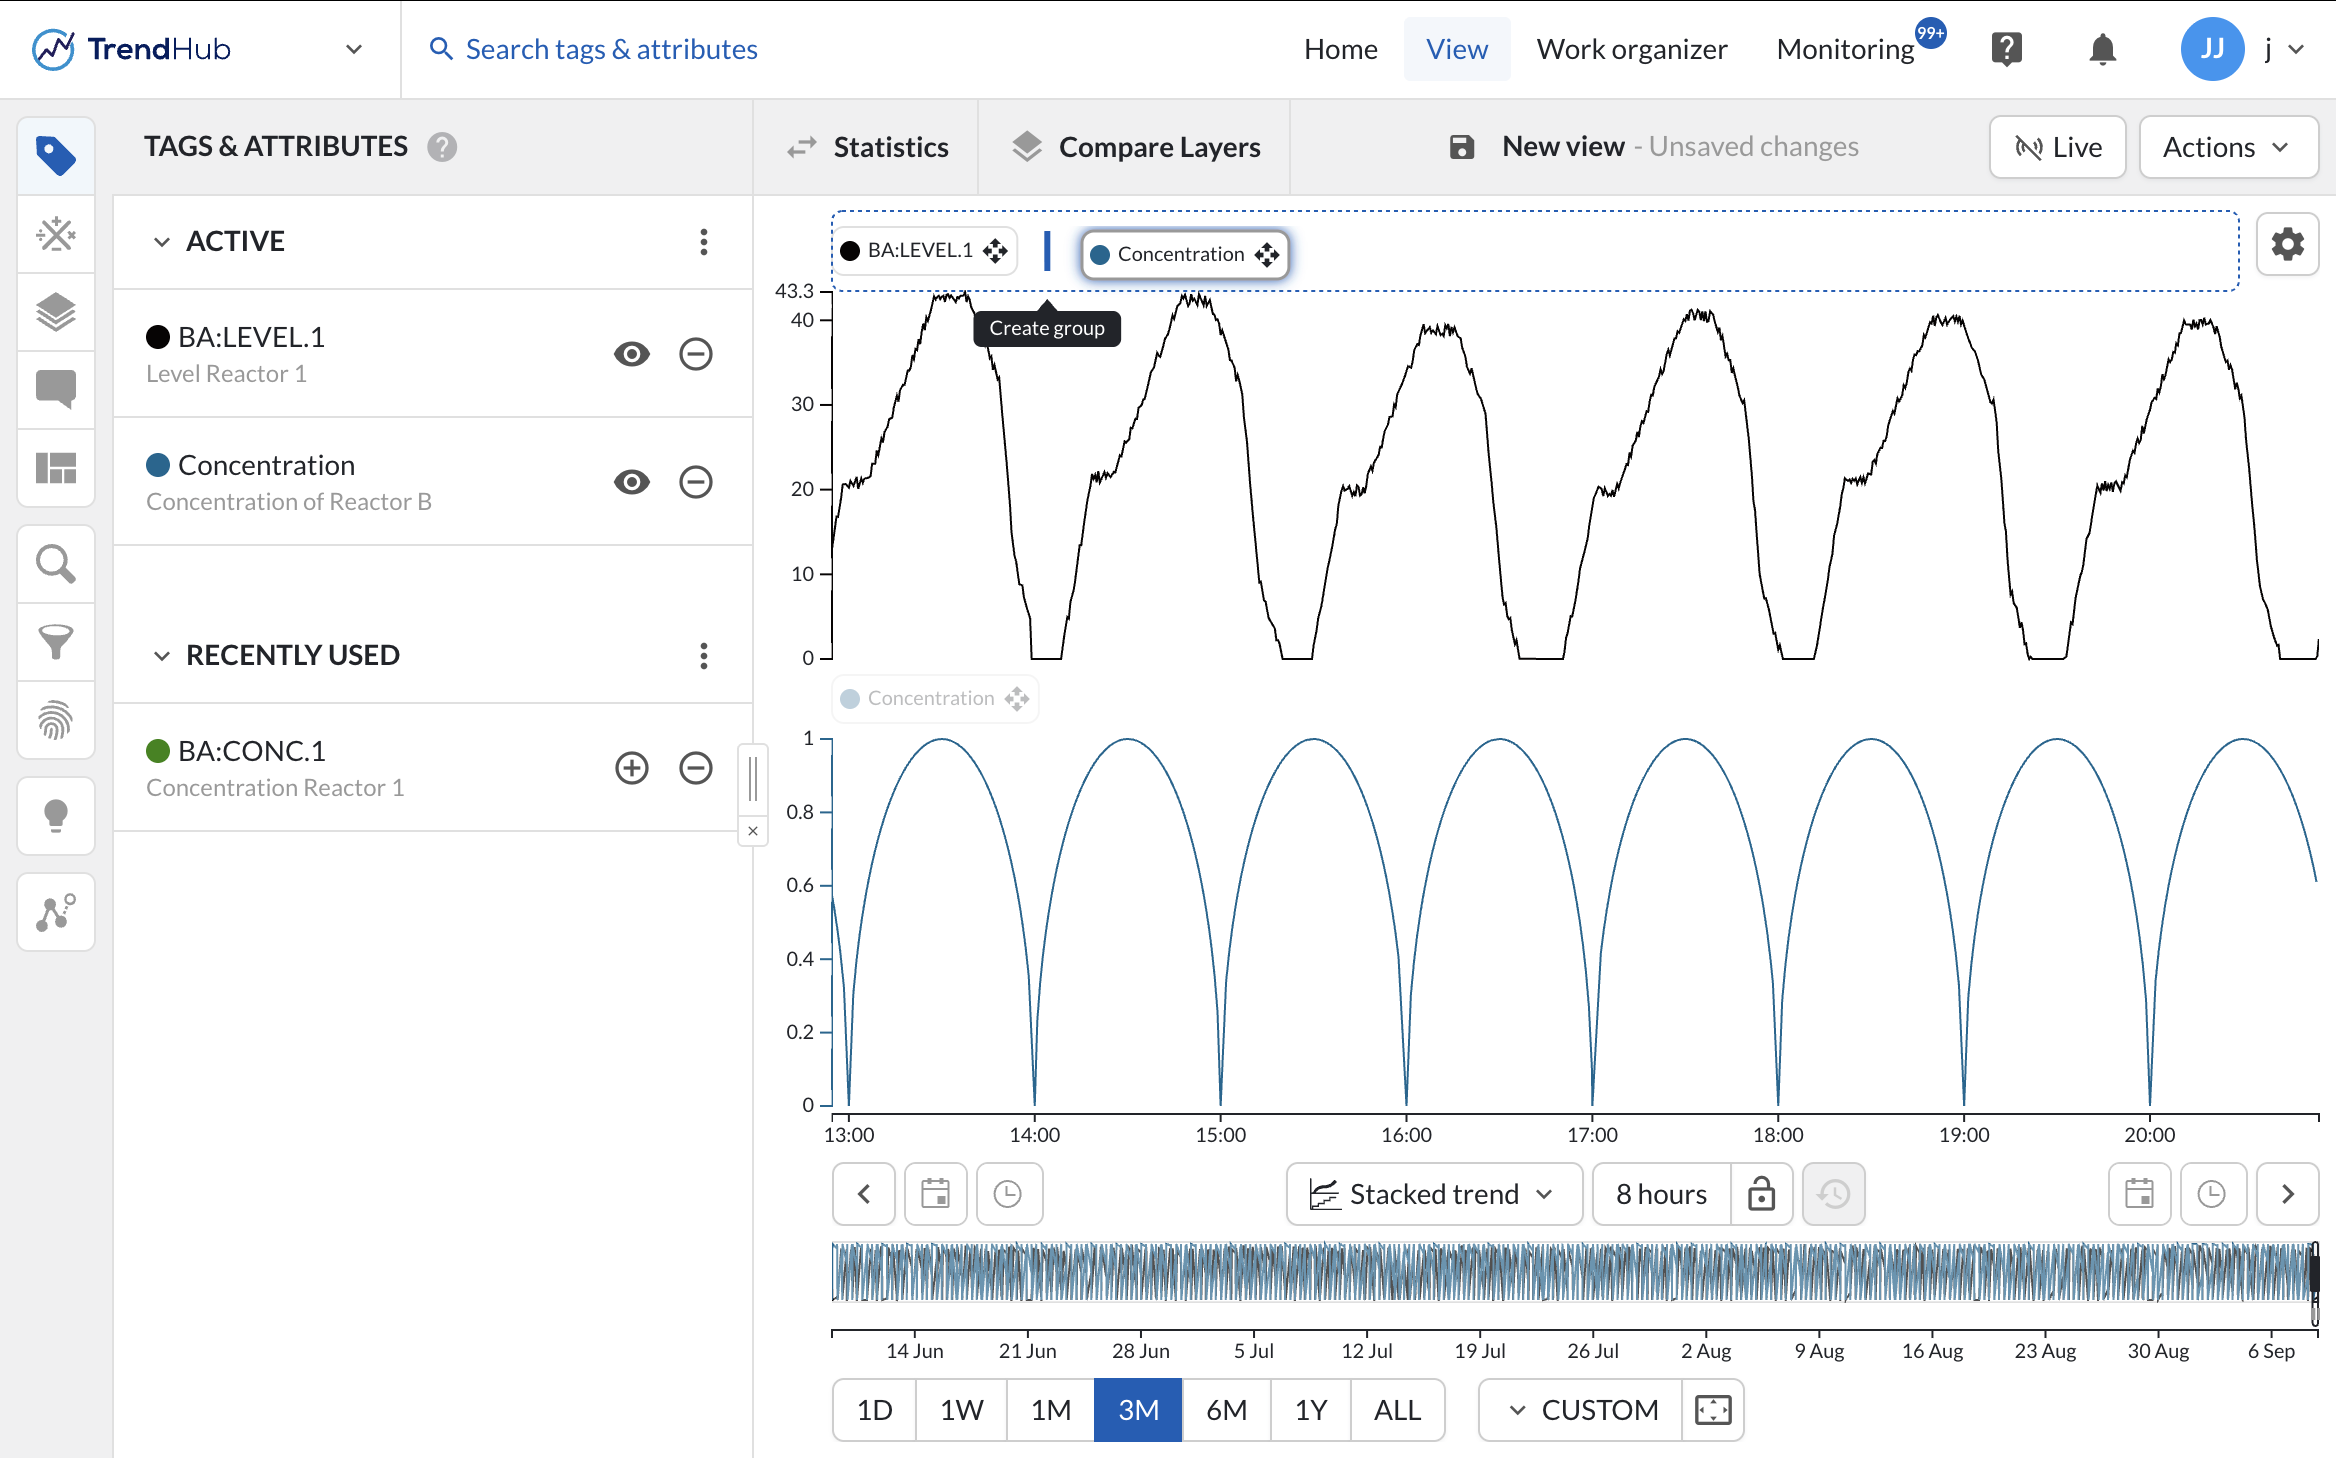The width and height of the screenshot is (2336, 1458).
Task: Click the save icon beside New view
Action: (1462, 147)
